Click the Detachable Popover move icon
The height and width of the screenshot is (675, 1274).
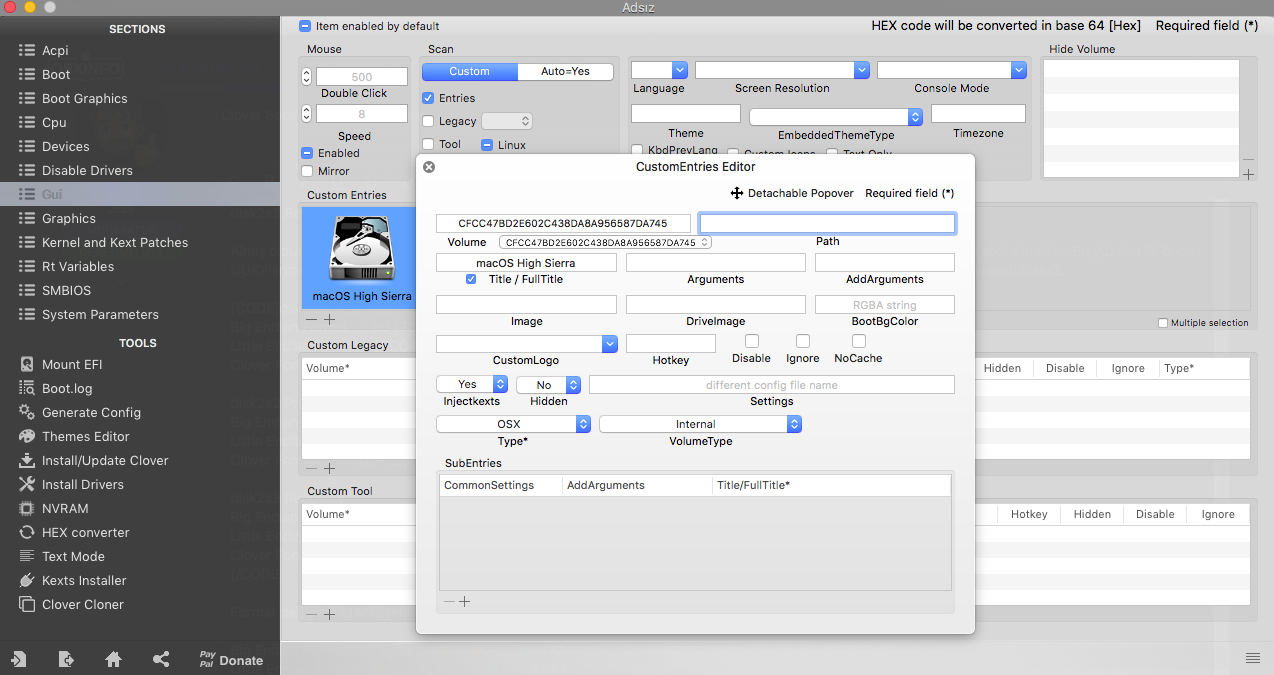point(736,193)
